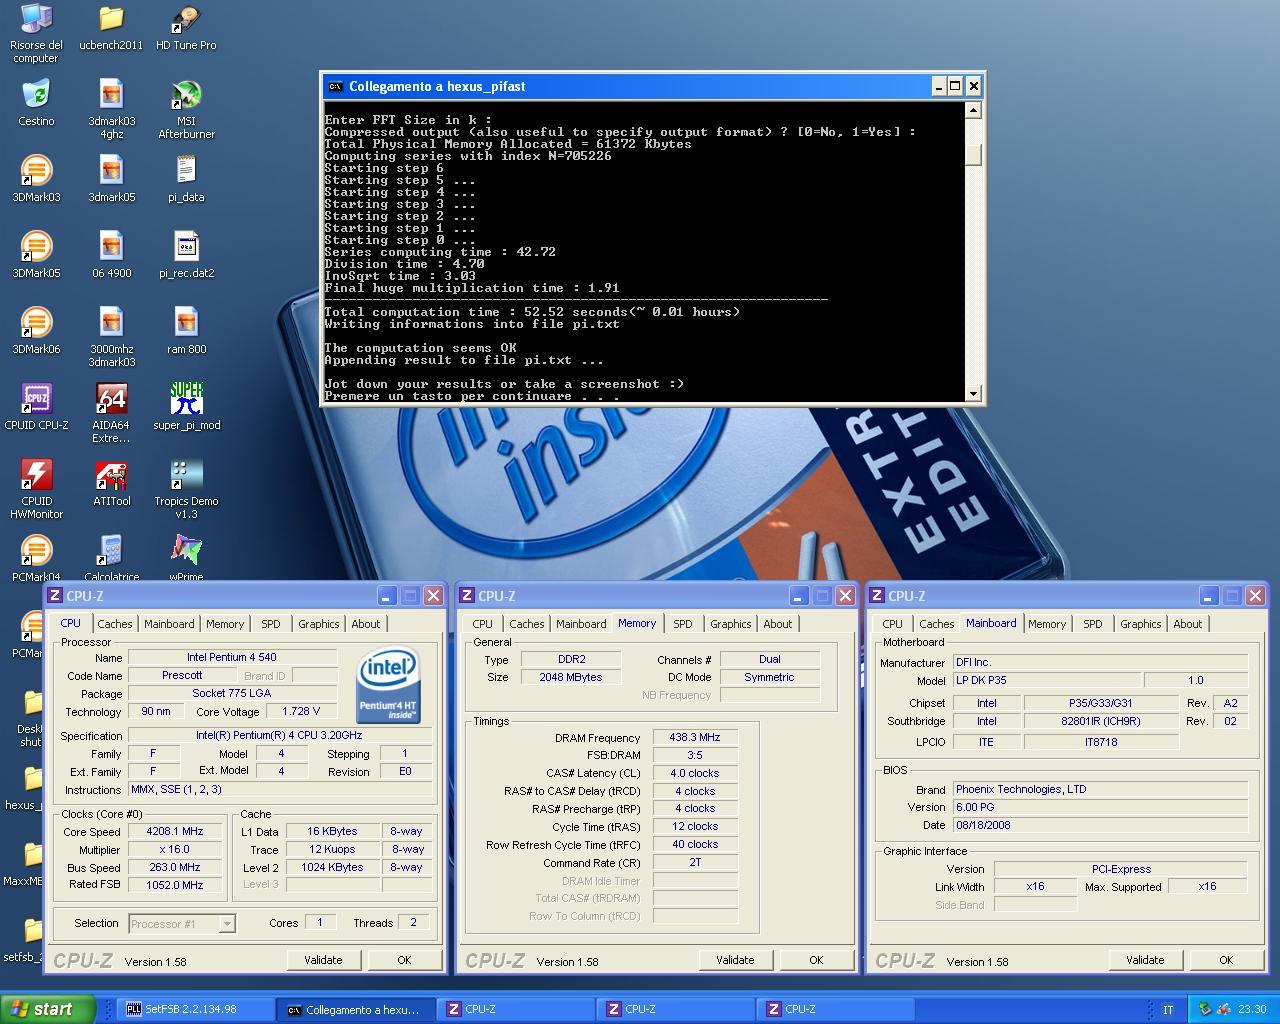Open the Start menu
1280x1024 pixels.
pos(47,1009)
